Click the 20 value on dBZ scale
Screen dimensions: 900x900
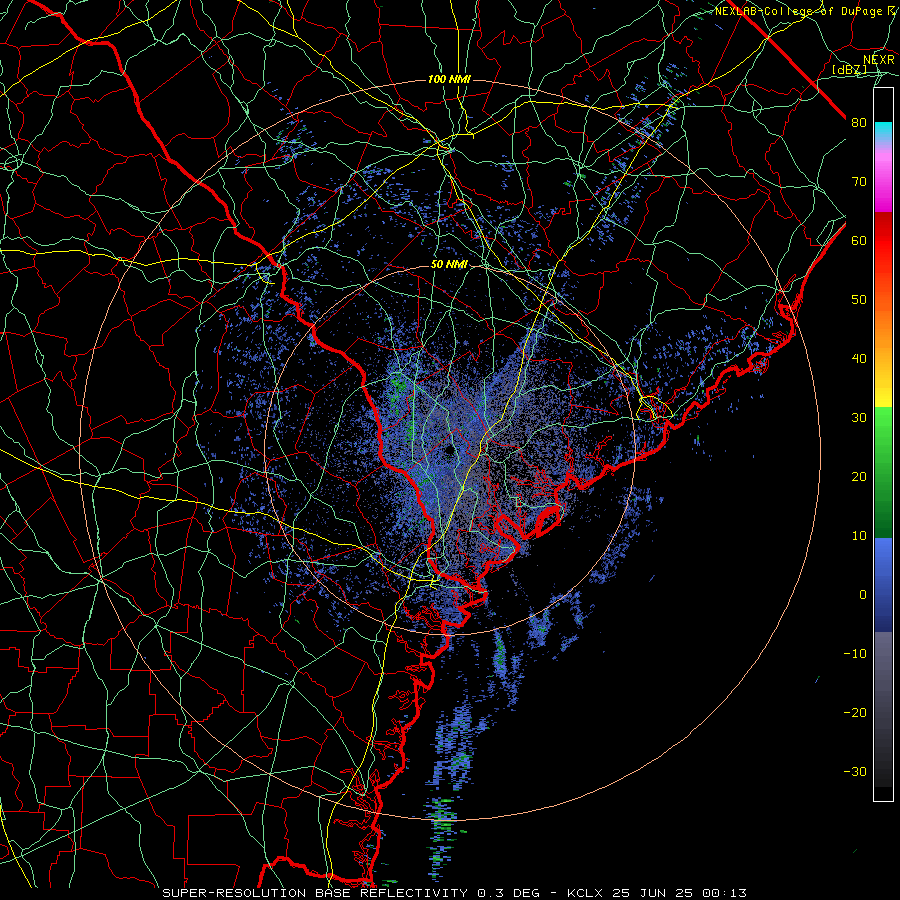click(x=859, y=477)
